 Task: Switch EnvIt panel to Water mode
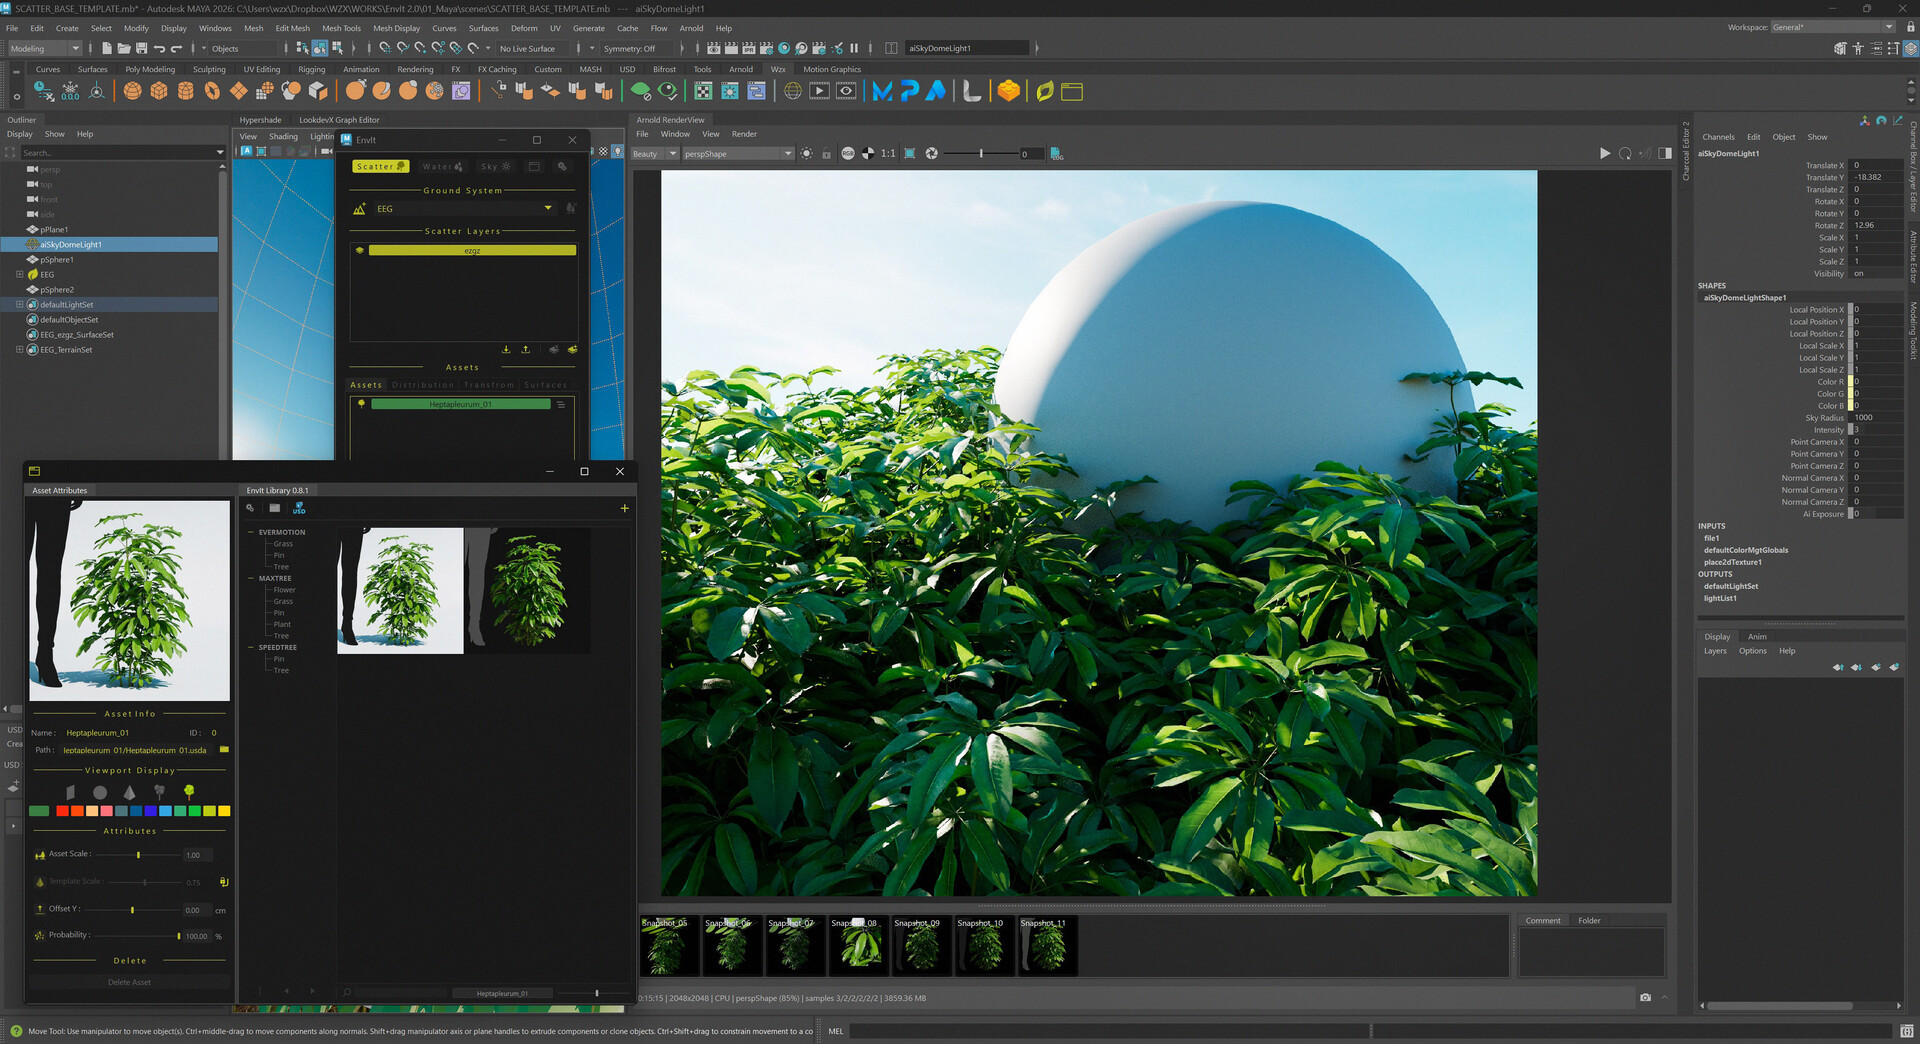[x=443, y=166]
